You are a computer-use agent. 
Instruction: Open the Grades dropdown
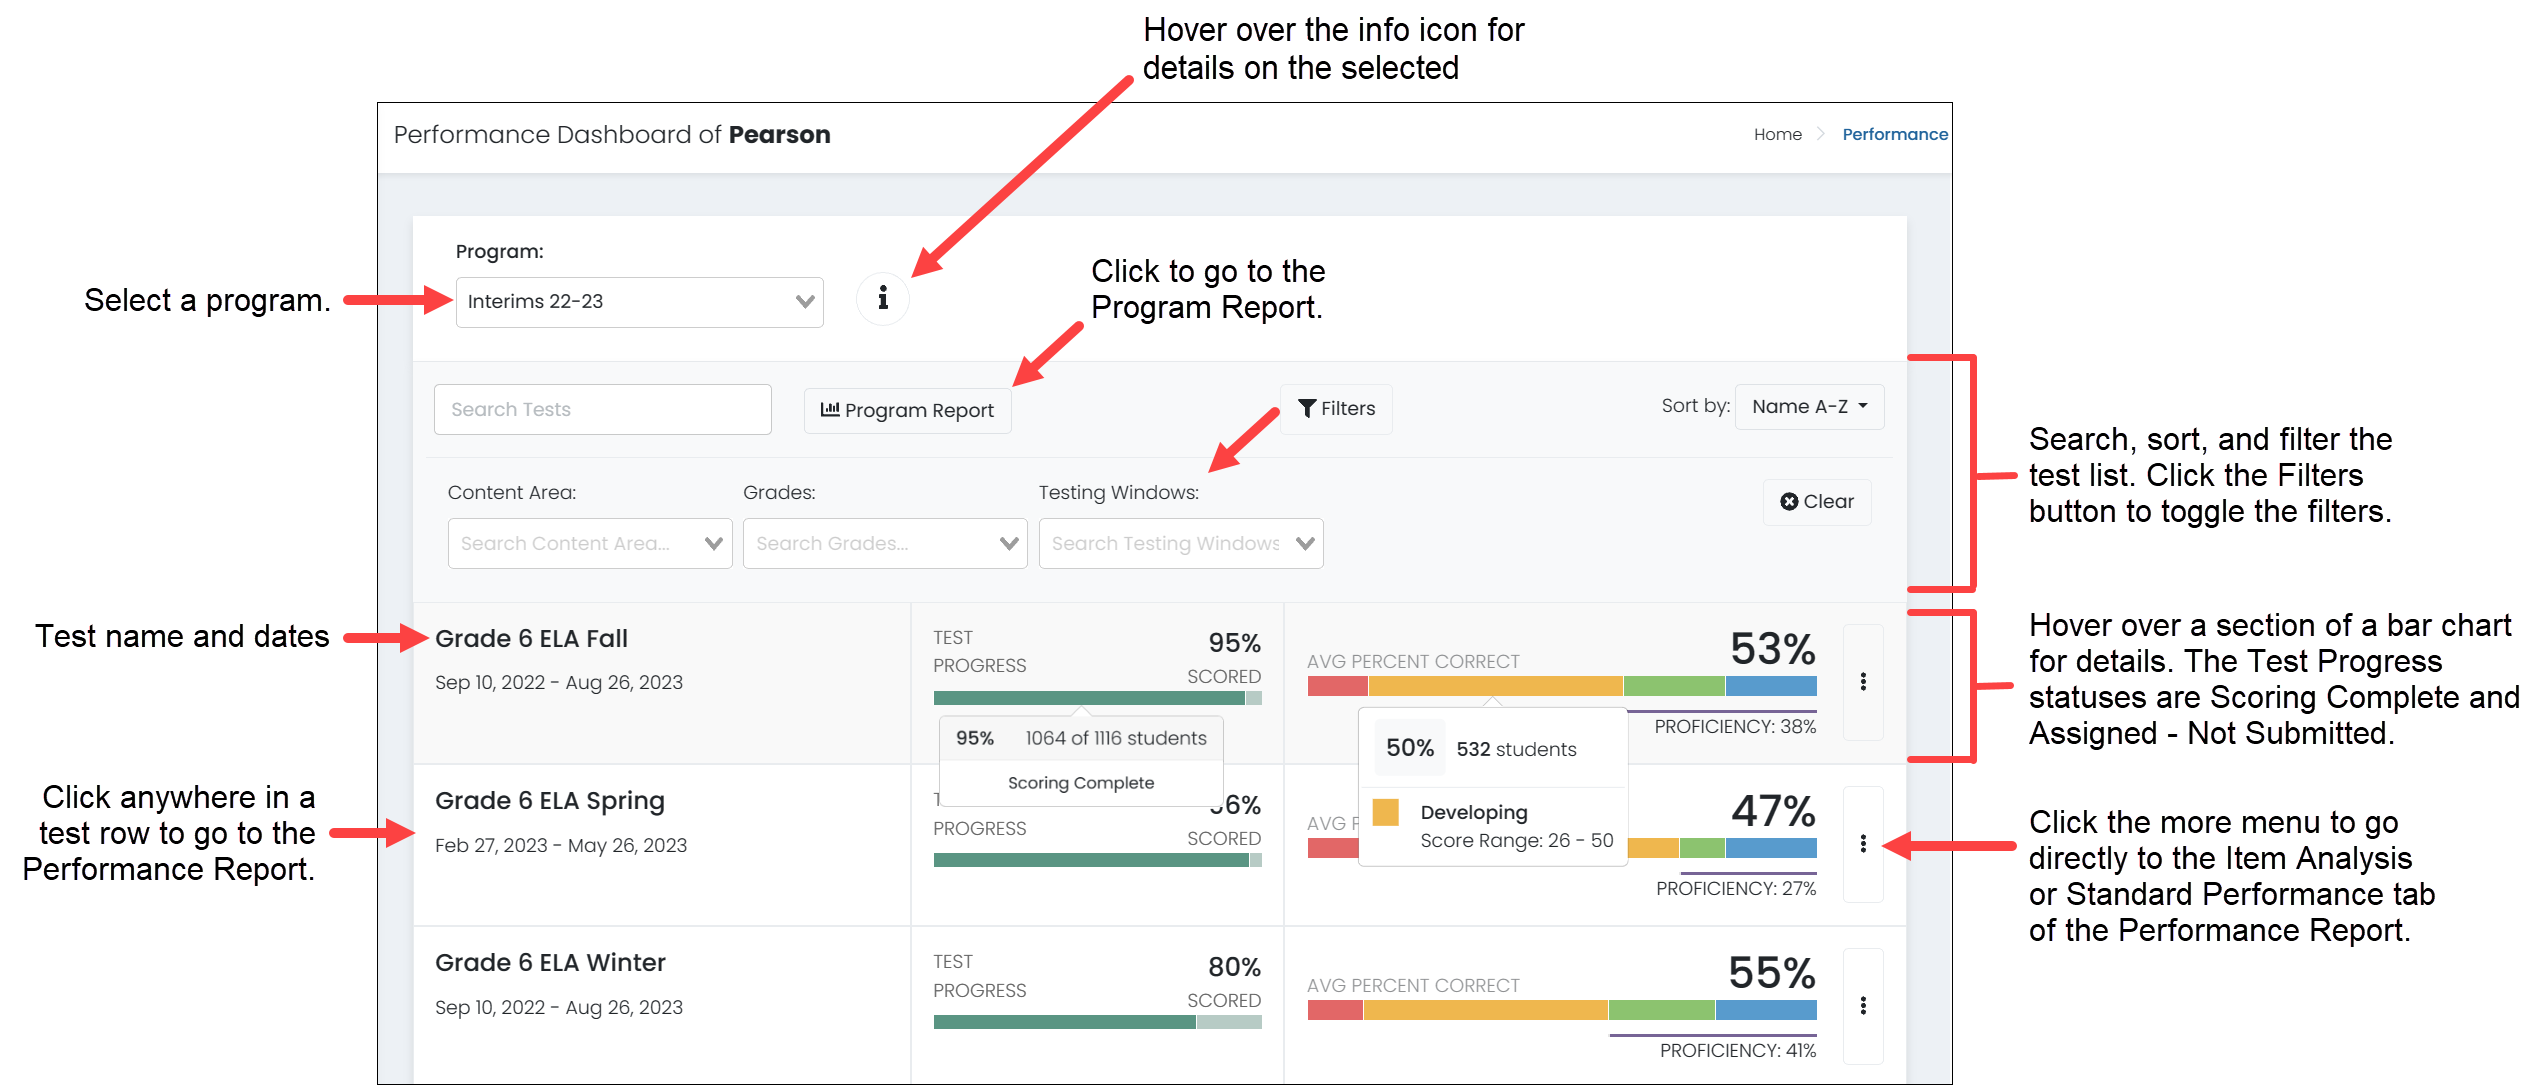coord(884,544)
